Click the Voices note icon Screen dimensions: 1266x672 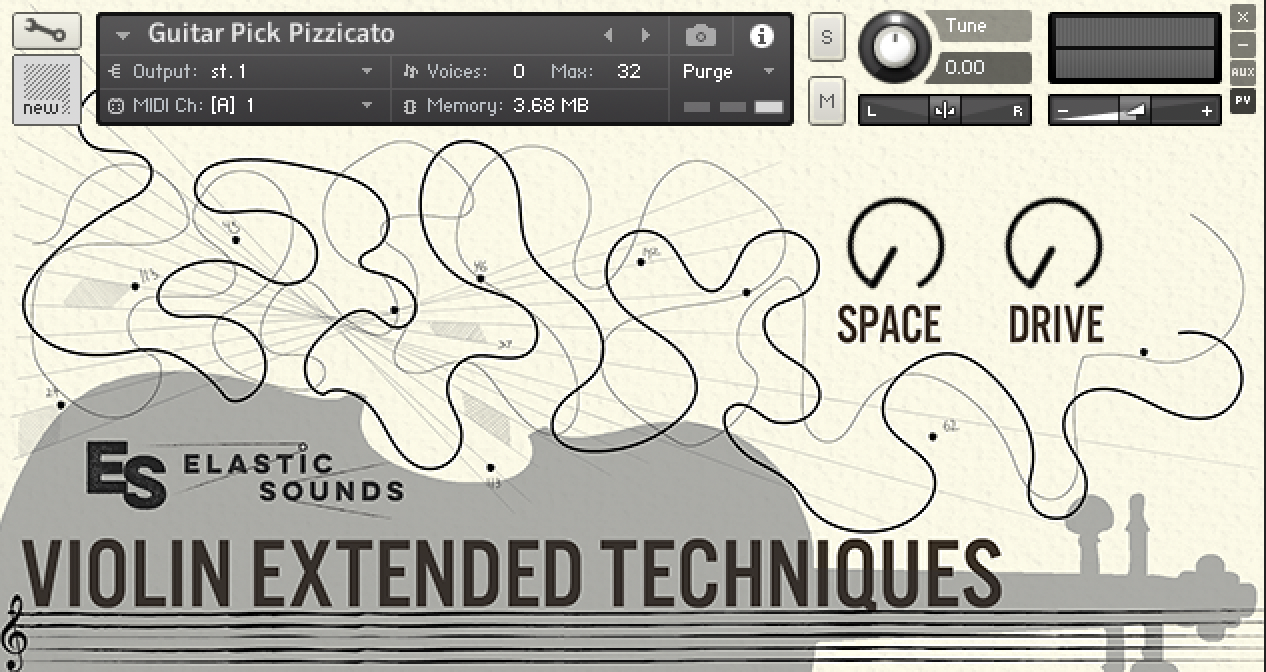coord(409,72)
